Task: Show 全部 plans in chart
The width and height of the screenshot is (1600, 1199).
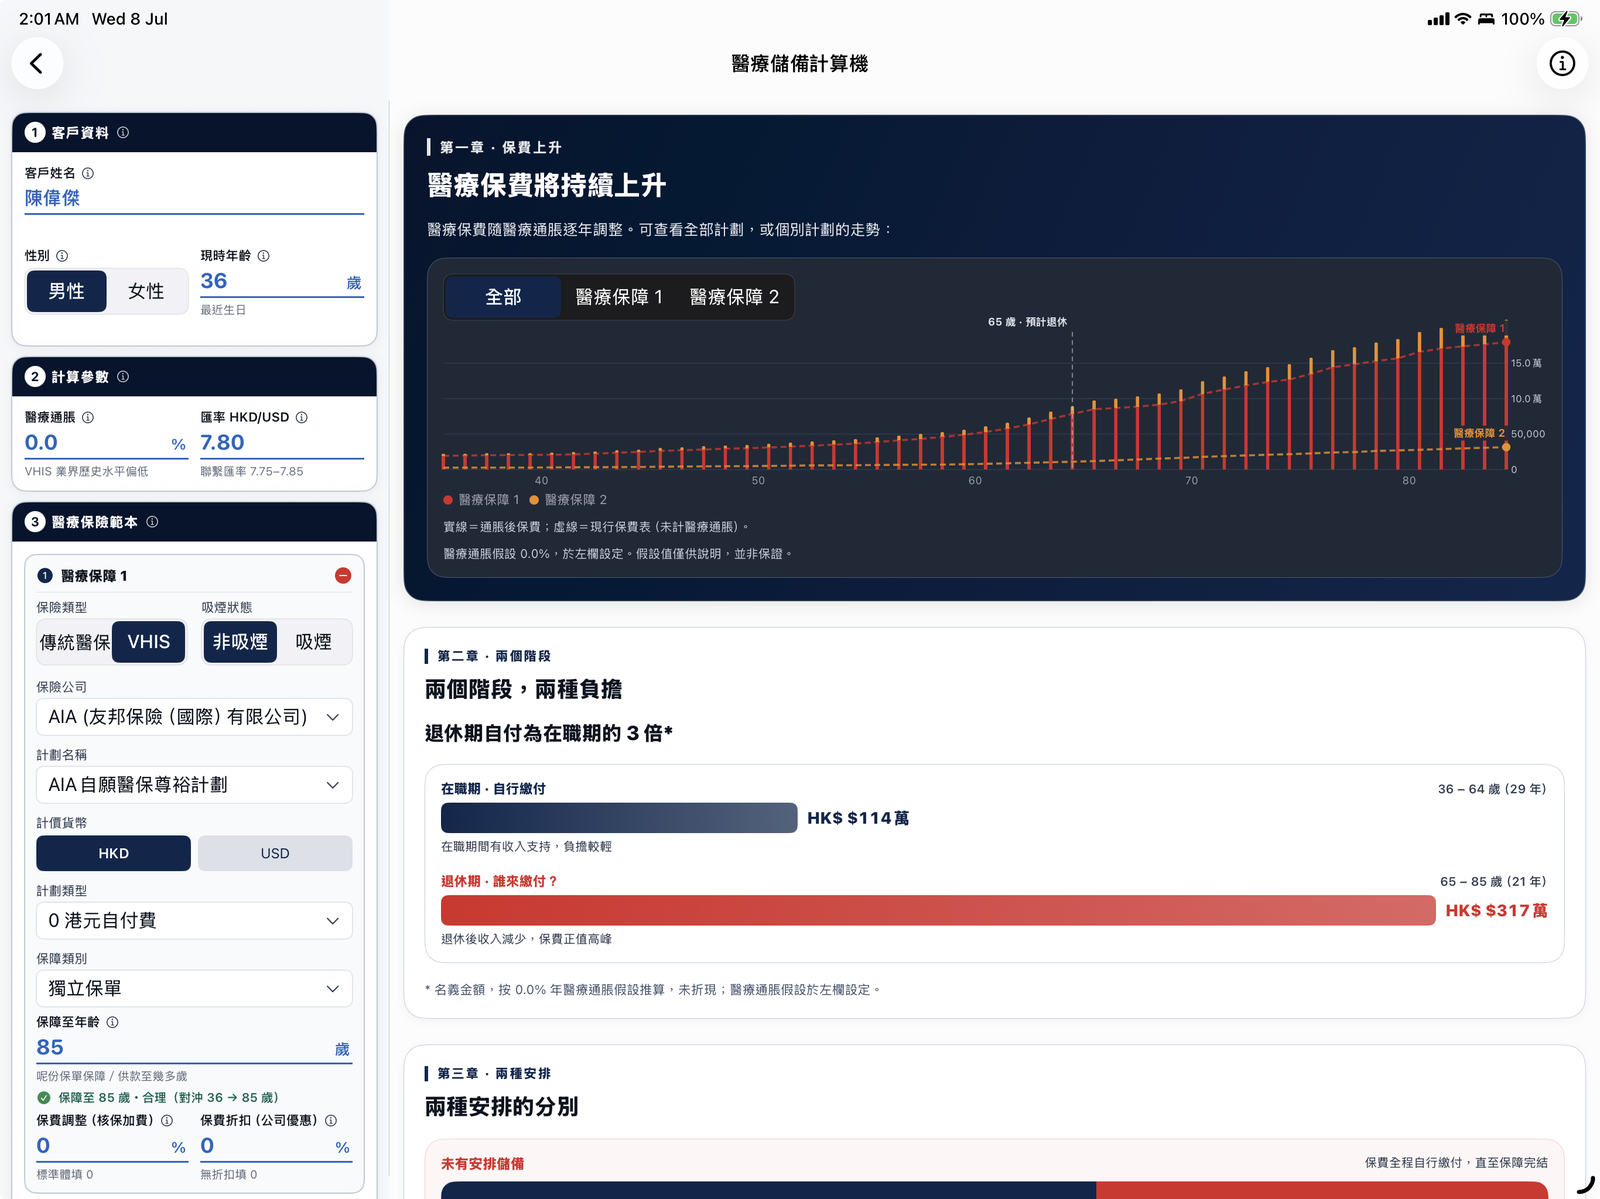Action: (x=503, y=297)
